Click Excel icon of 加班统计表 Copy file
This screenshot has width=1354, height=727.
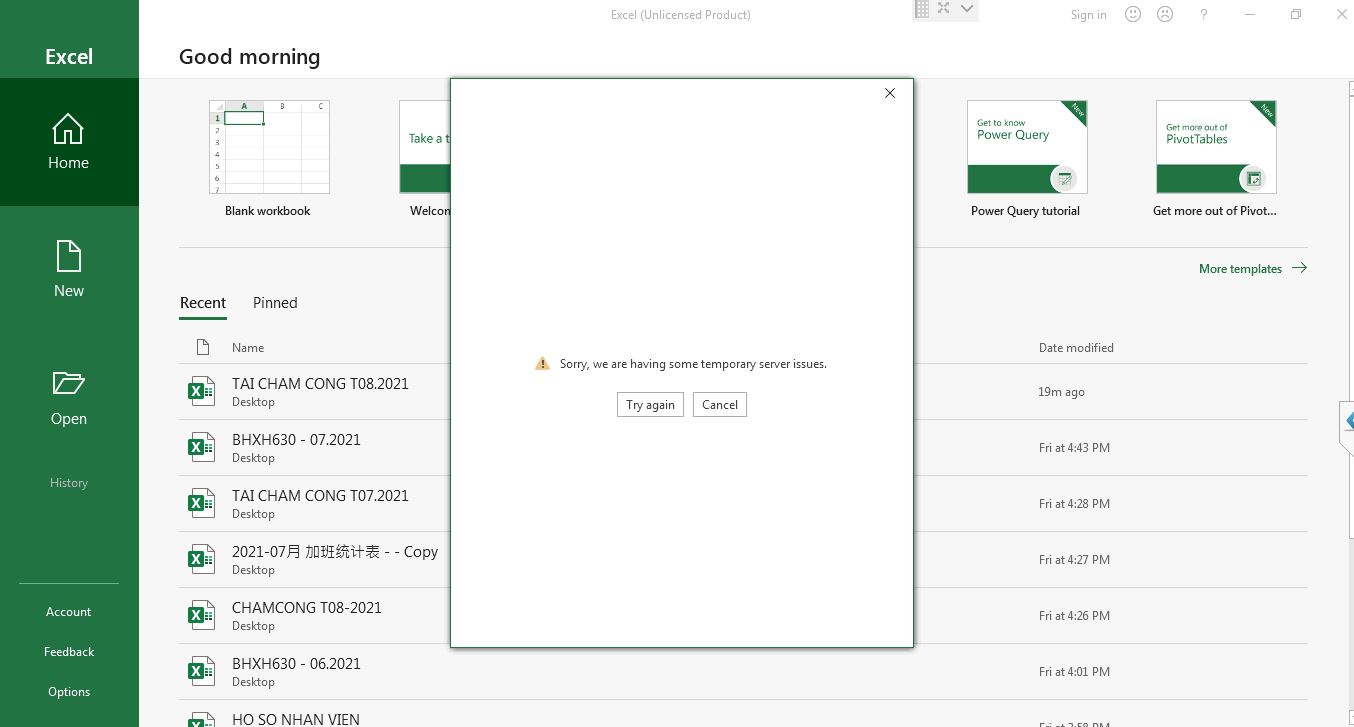(202, 559)
